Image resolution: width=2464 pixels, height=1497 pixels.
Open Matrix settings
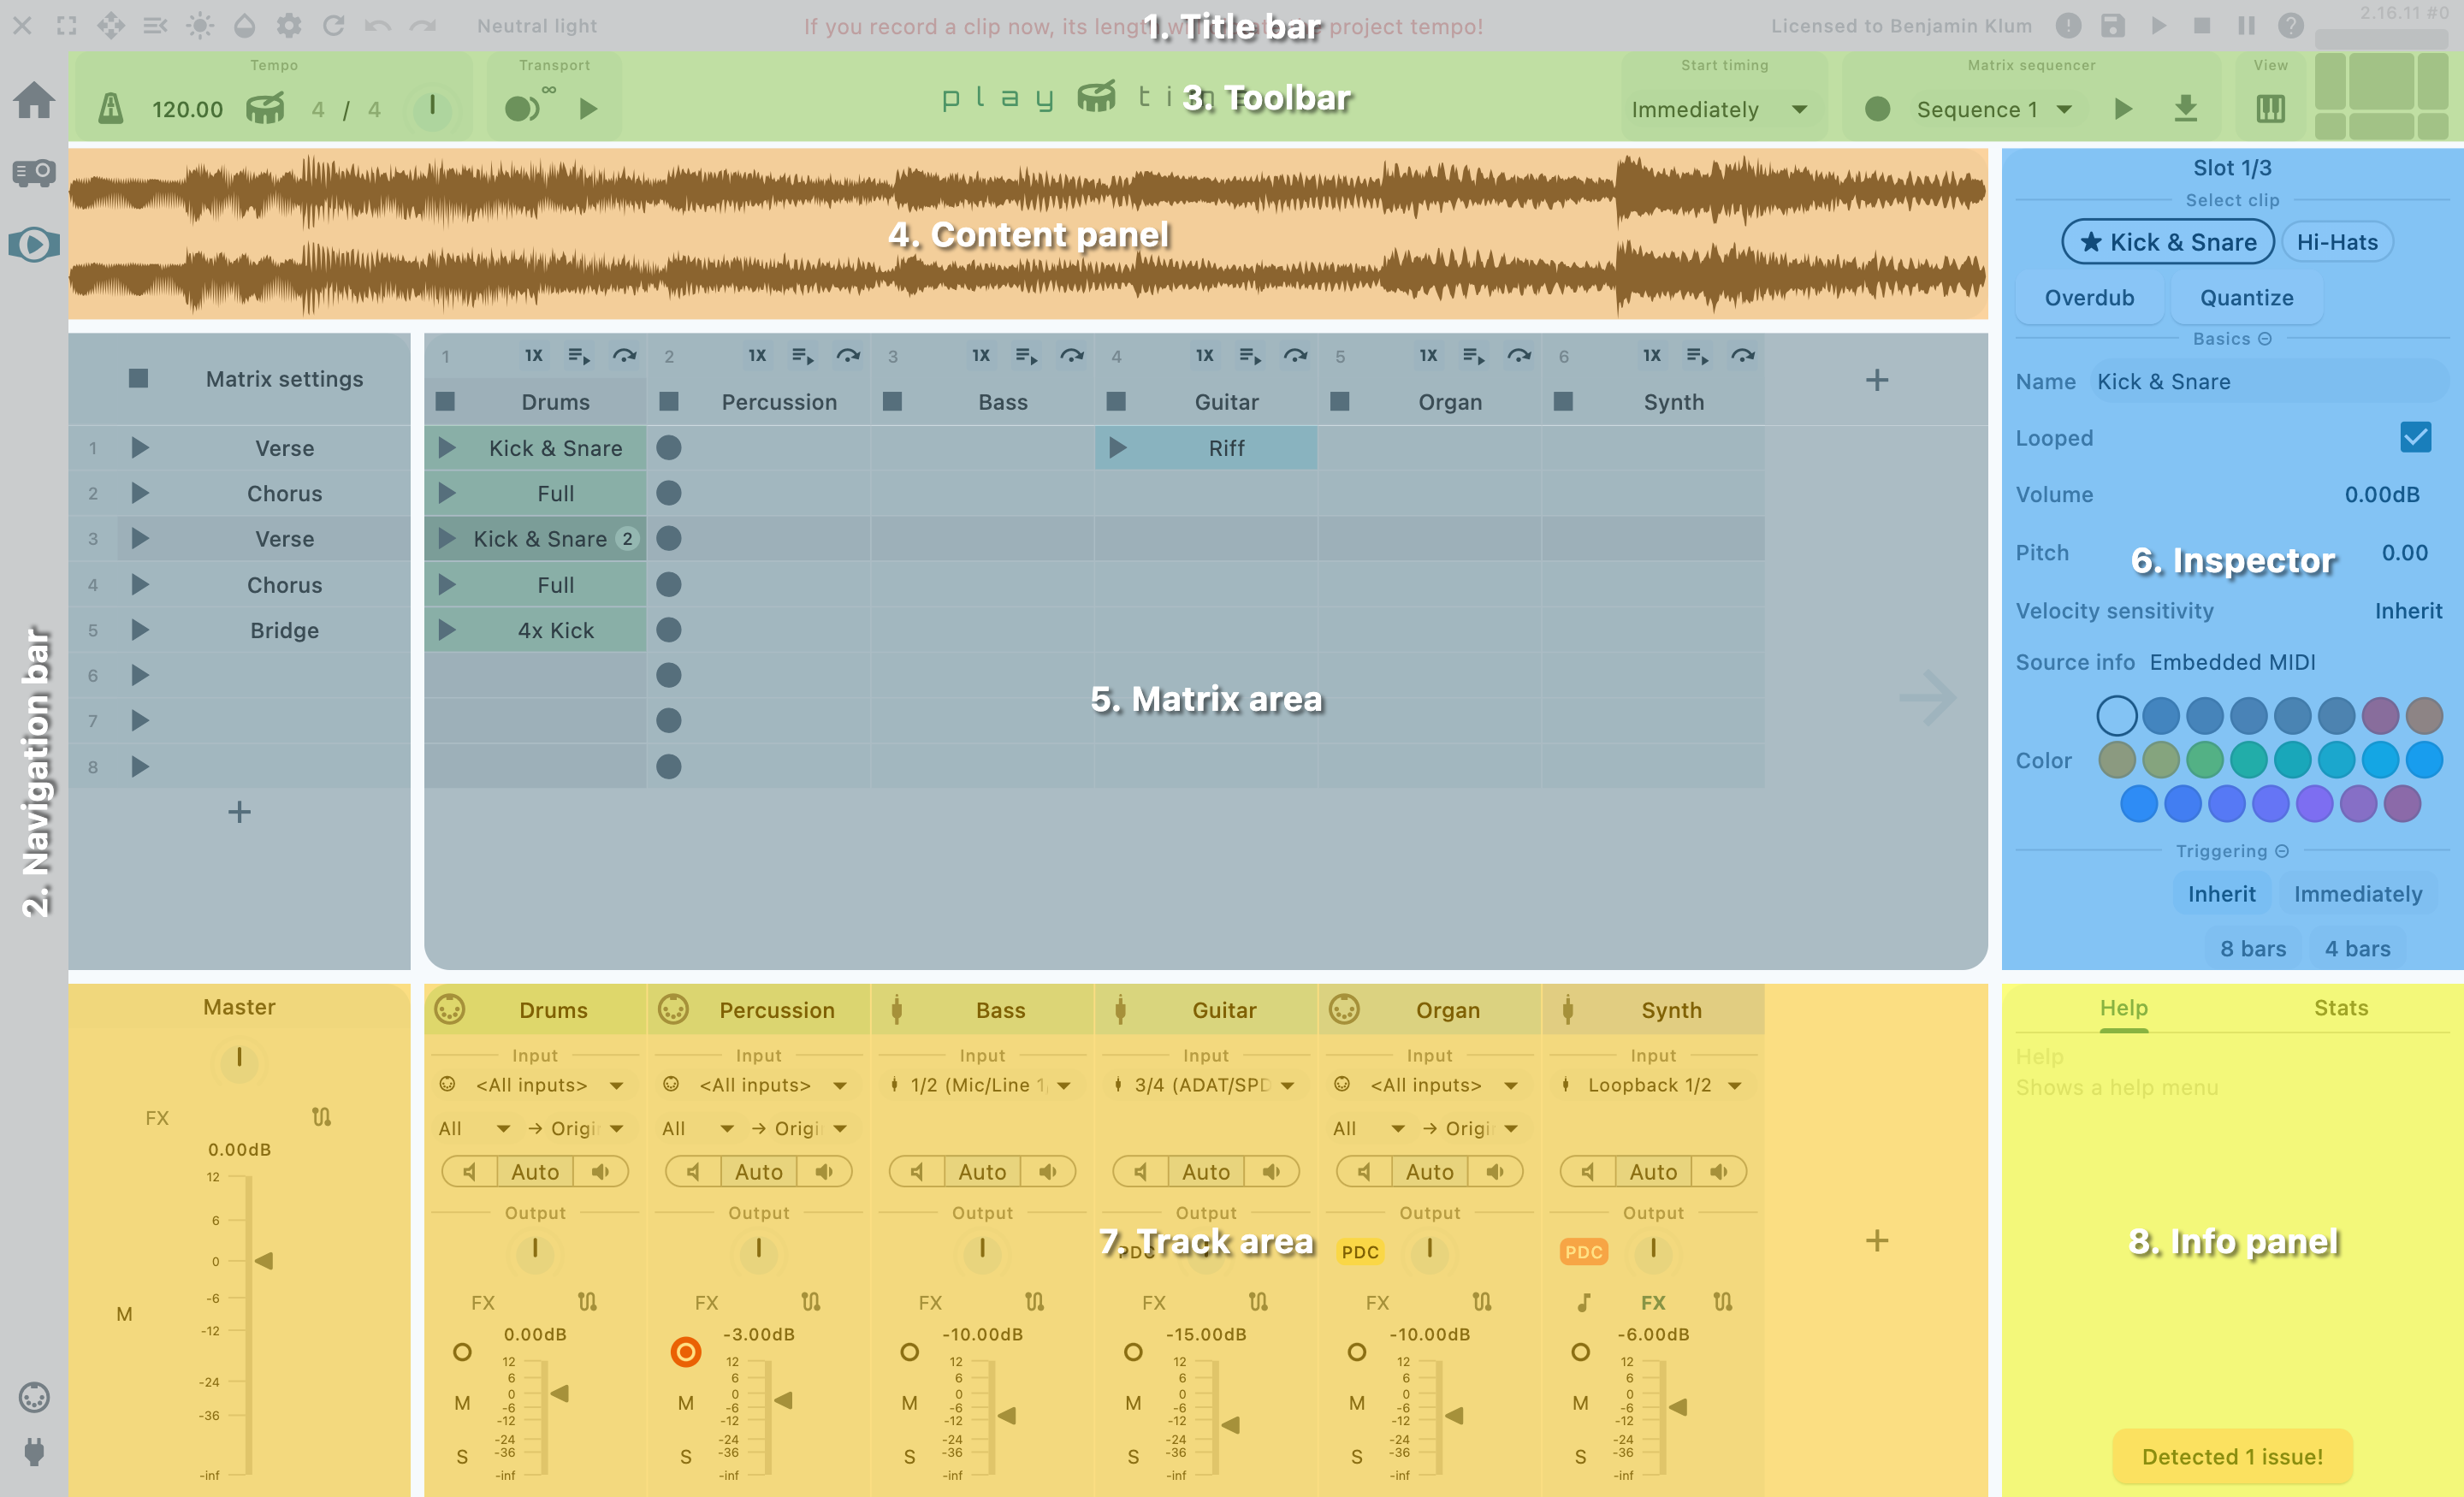pos(284,379)
